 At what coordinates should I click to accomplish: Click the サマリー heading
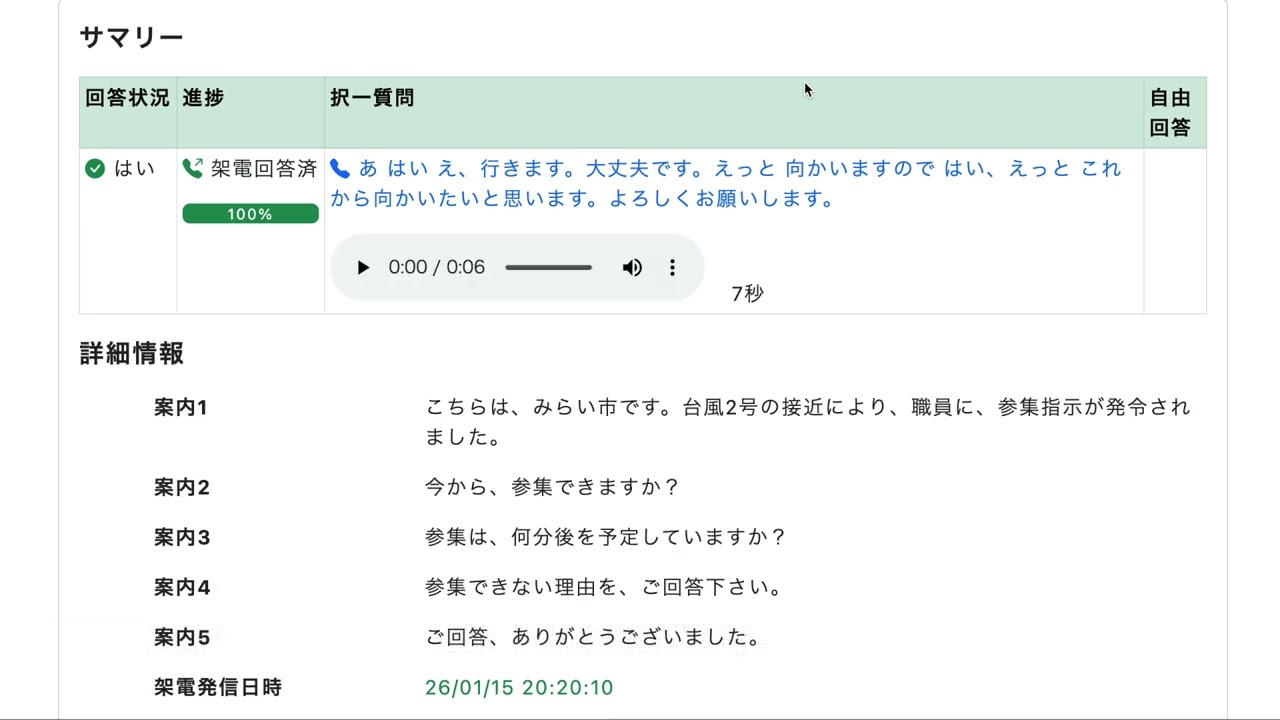(x=131, y=38)
